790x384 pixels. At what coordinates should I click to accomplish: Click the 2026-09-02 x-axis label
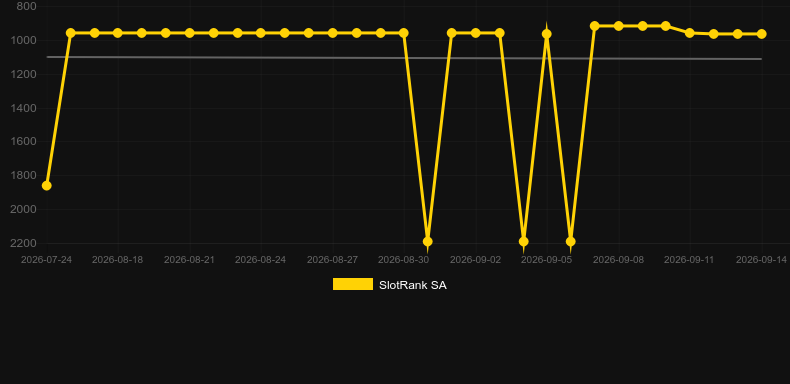(x=475, y=260)
